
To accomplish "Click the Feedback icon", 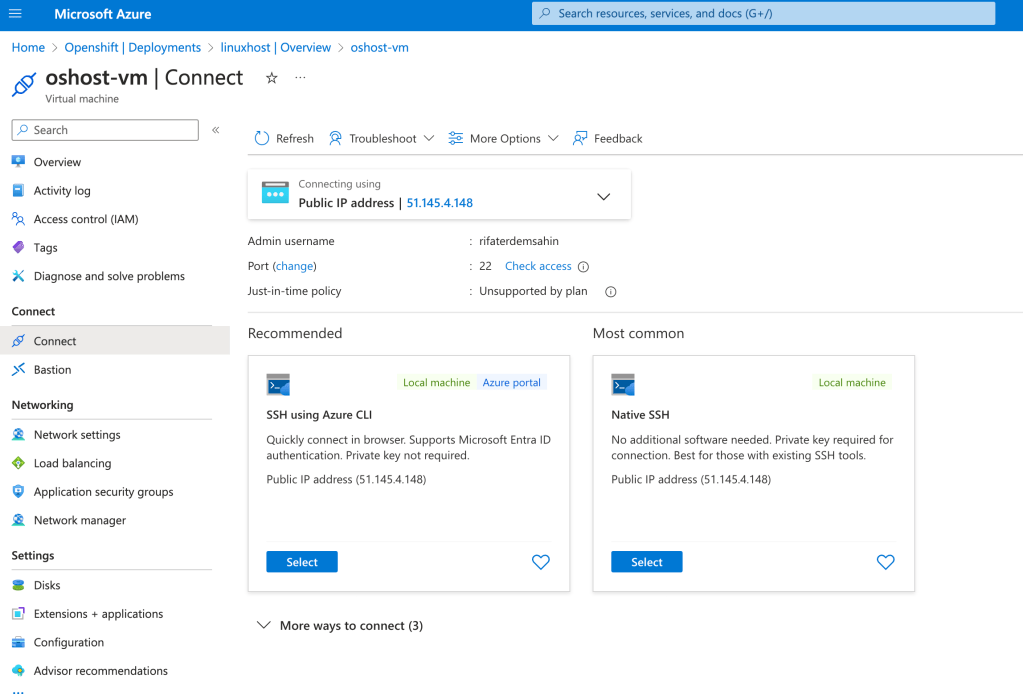I will tap(579, 138).
